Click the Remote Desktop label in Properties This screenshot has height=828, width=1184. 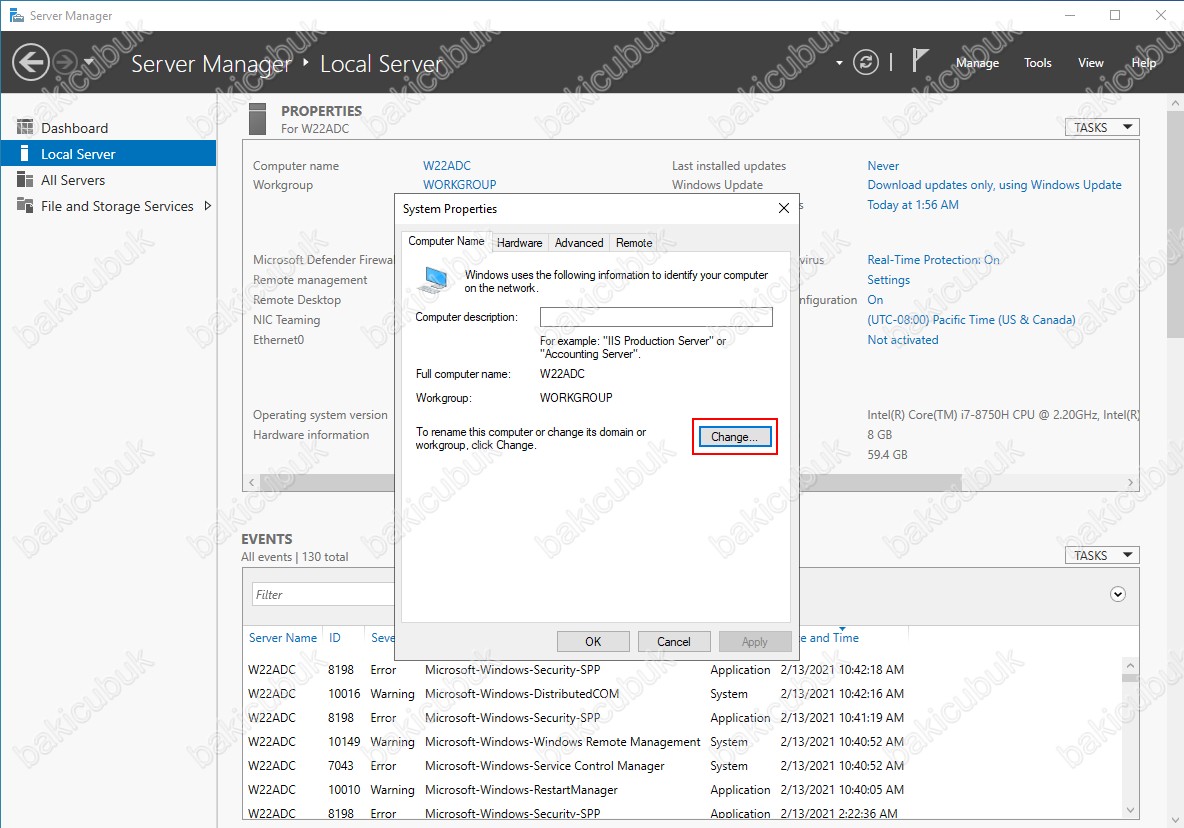click(297, 300)
